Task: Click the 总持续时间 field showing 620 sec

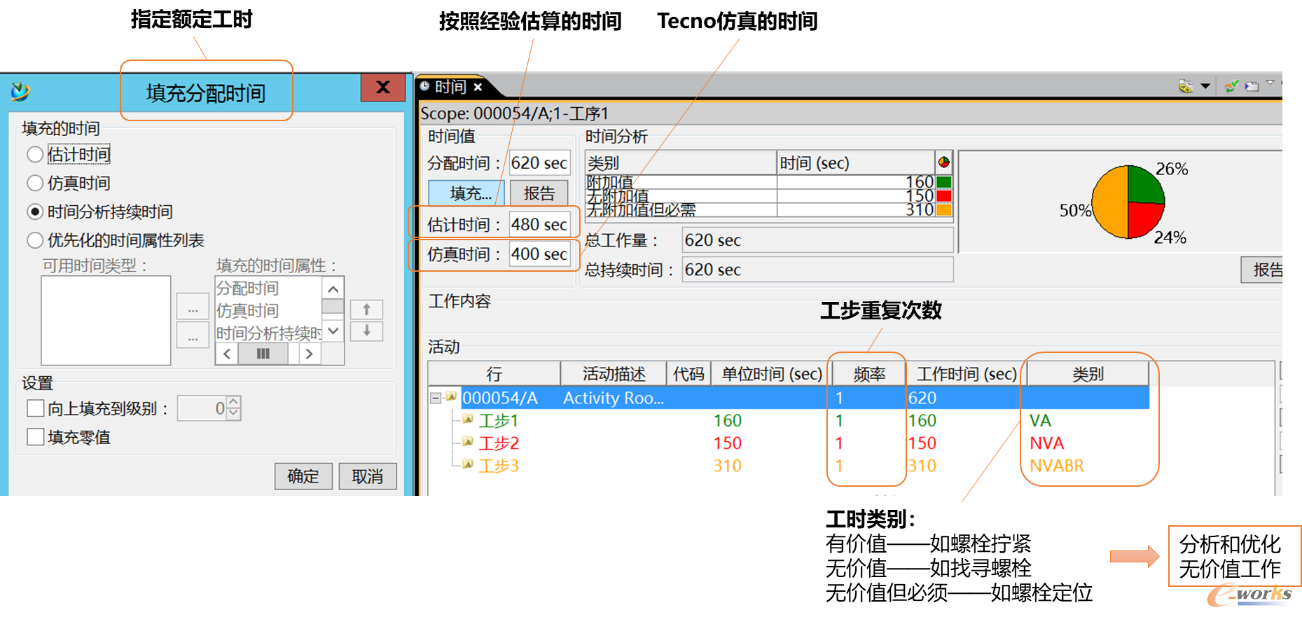Action: 817,269
